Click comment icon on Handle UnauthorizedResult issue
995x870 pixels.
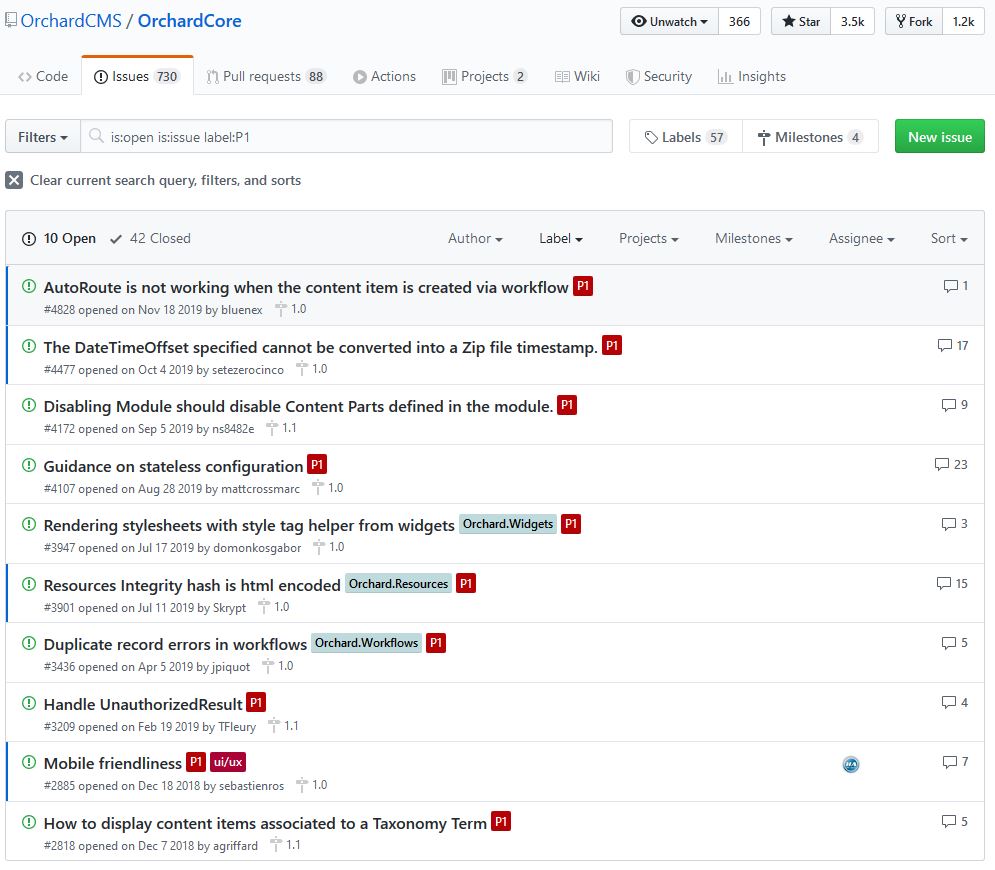click(x=949, y=702)
